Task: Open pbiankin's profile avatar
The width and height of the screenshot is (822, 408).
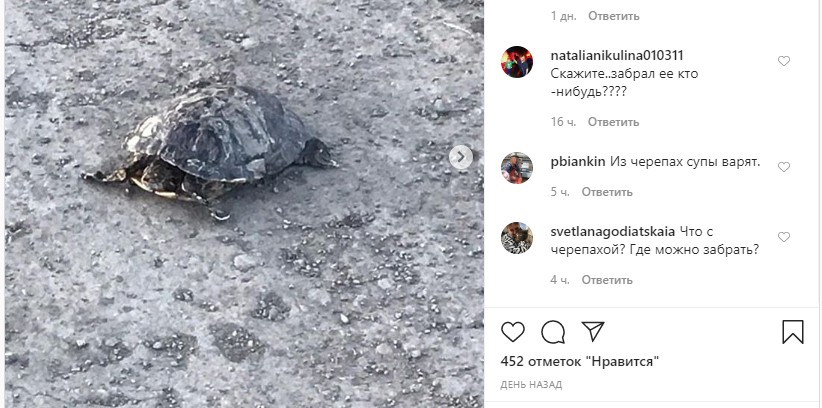Action: 517,168
